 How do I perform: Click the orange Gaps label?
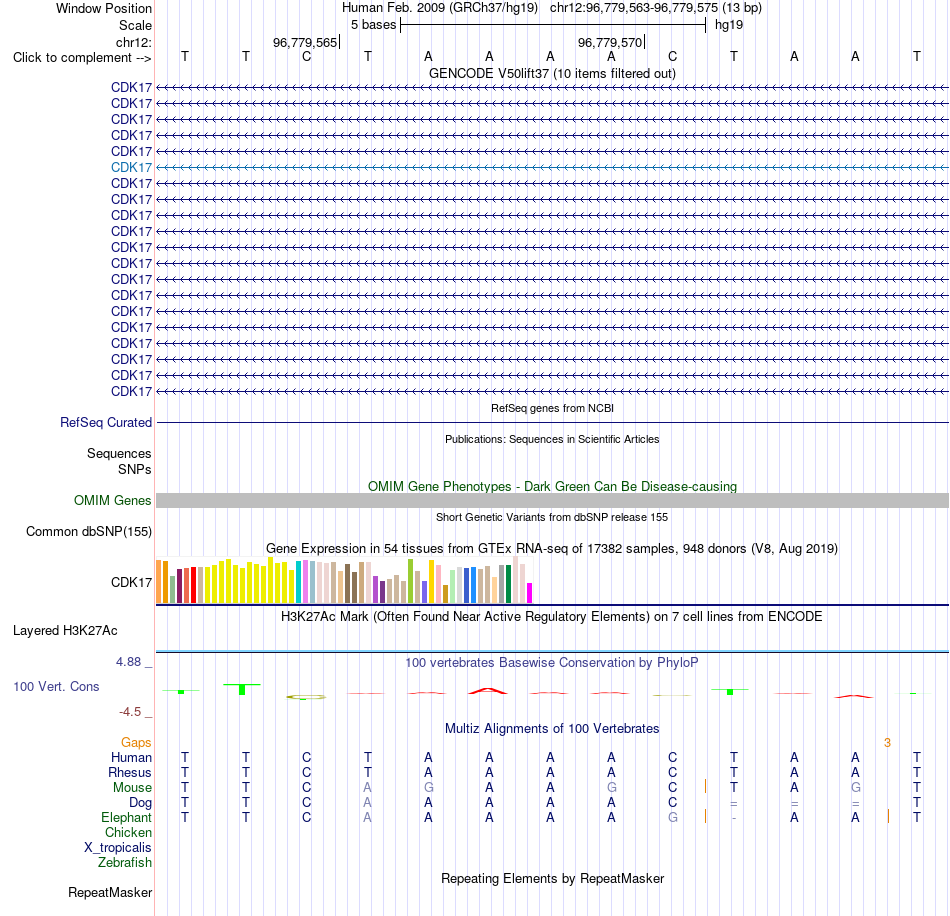[136, 742]
